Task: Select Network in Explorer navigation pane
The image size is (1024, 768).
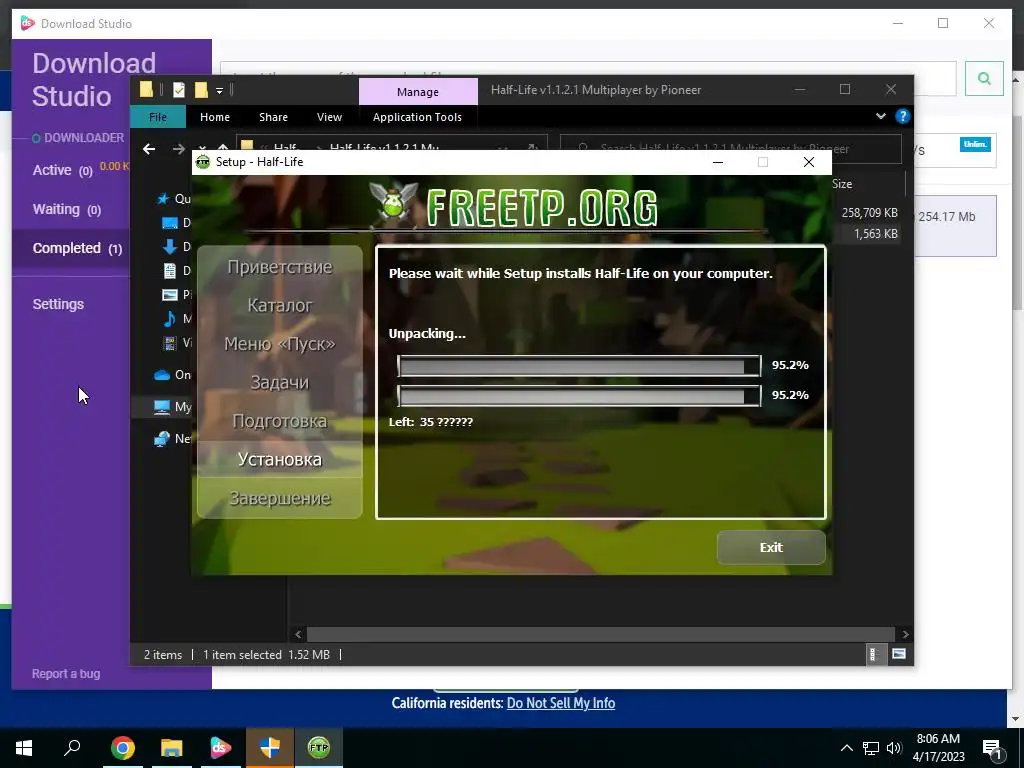Action: (x=162, y=439)
